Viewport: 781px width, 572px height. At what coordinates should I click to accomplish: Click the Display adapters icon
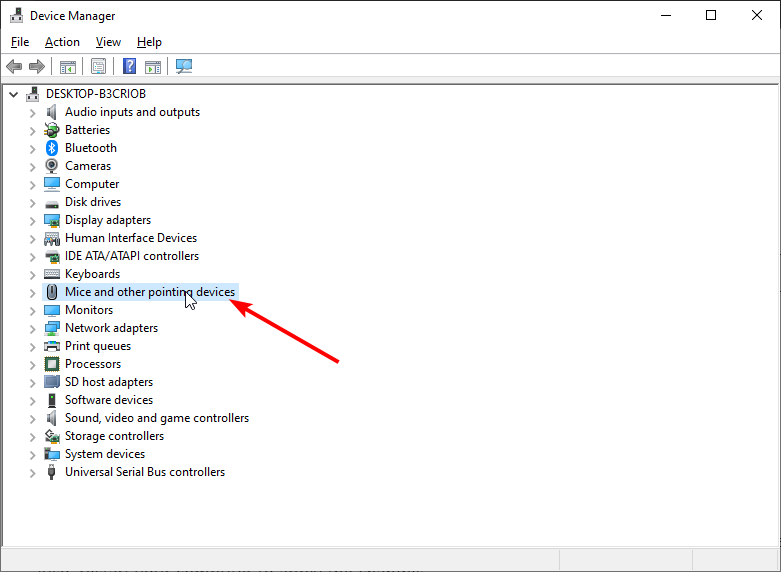tap(52, 220)
